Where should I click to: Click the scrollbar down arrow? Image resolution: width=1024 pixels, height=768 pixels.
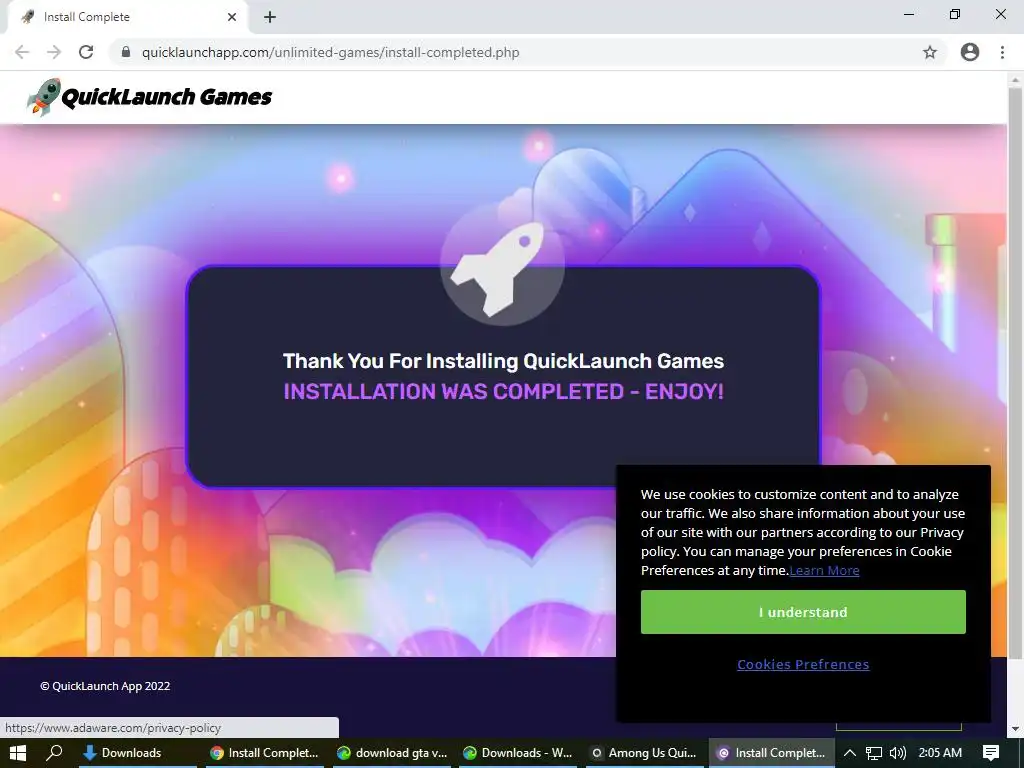click(1015, 729)
